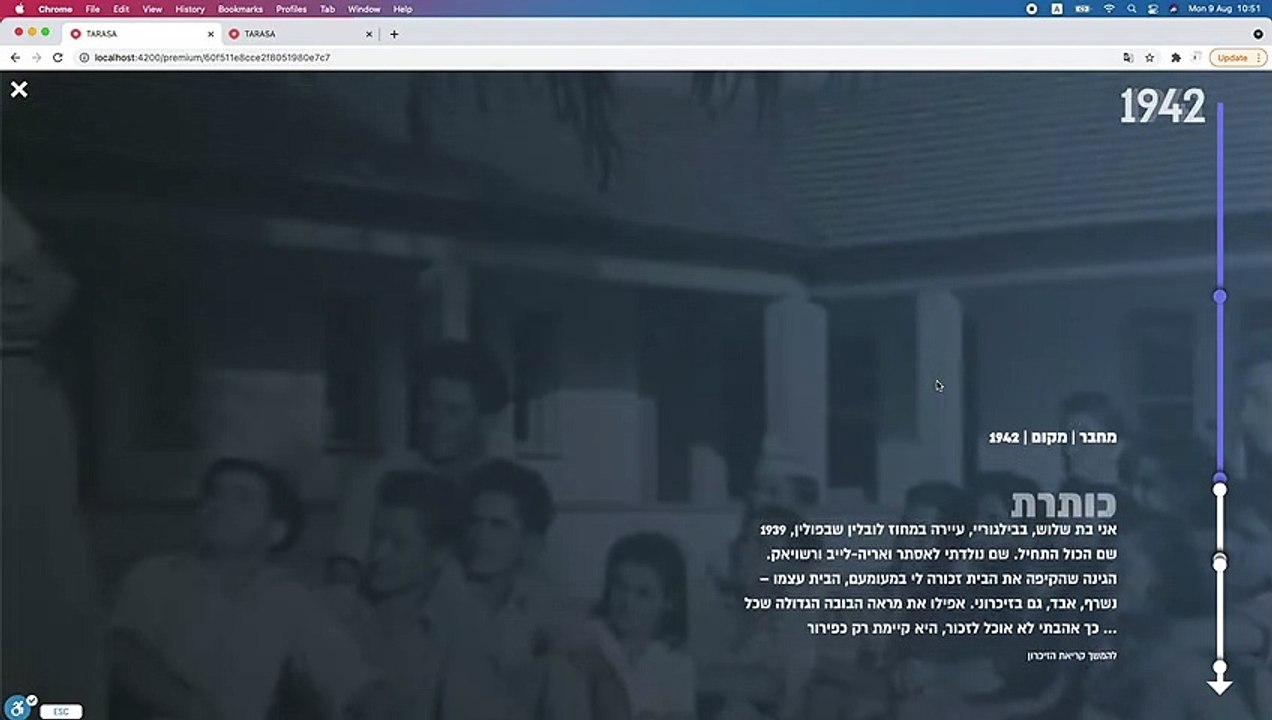1272x720 pixels.
Task: Reload the page
Action: tap(57, 58)
